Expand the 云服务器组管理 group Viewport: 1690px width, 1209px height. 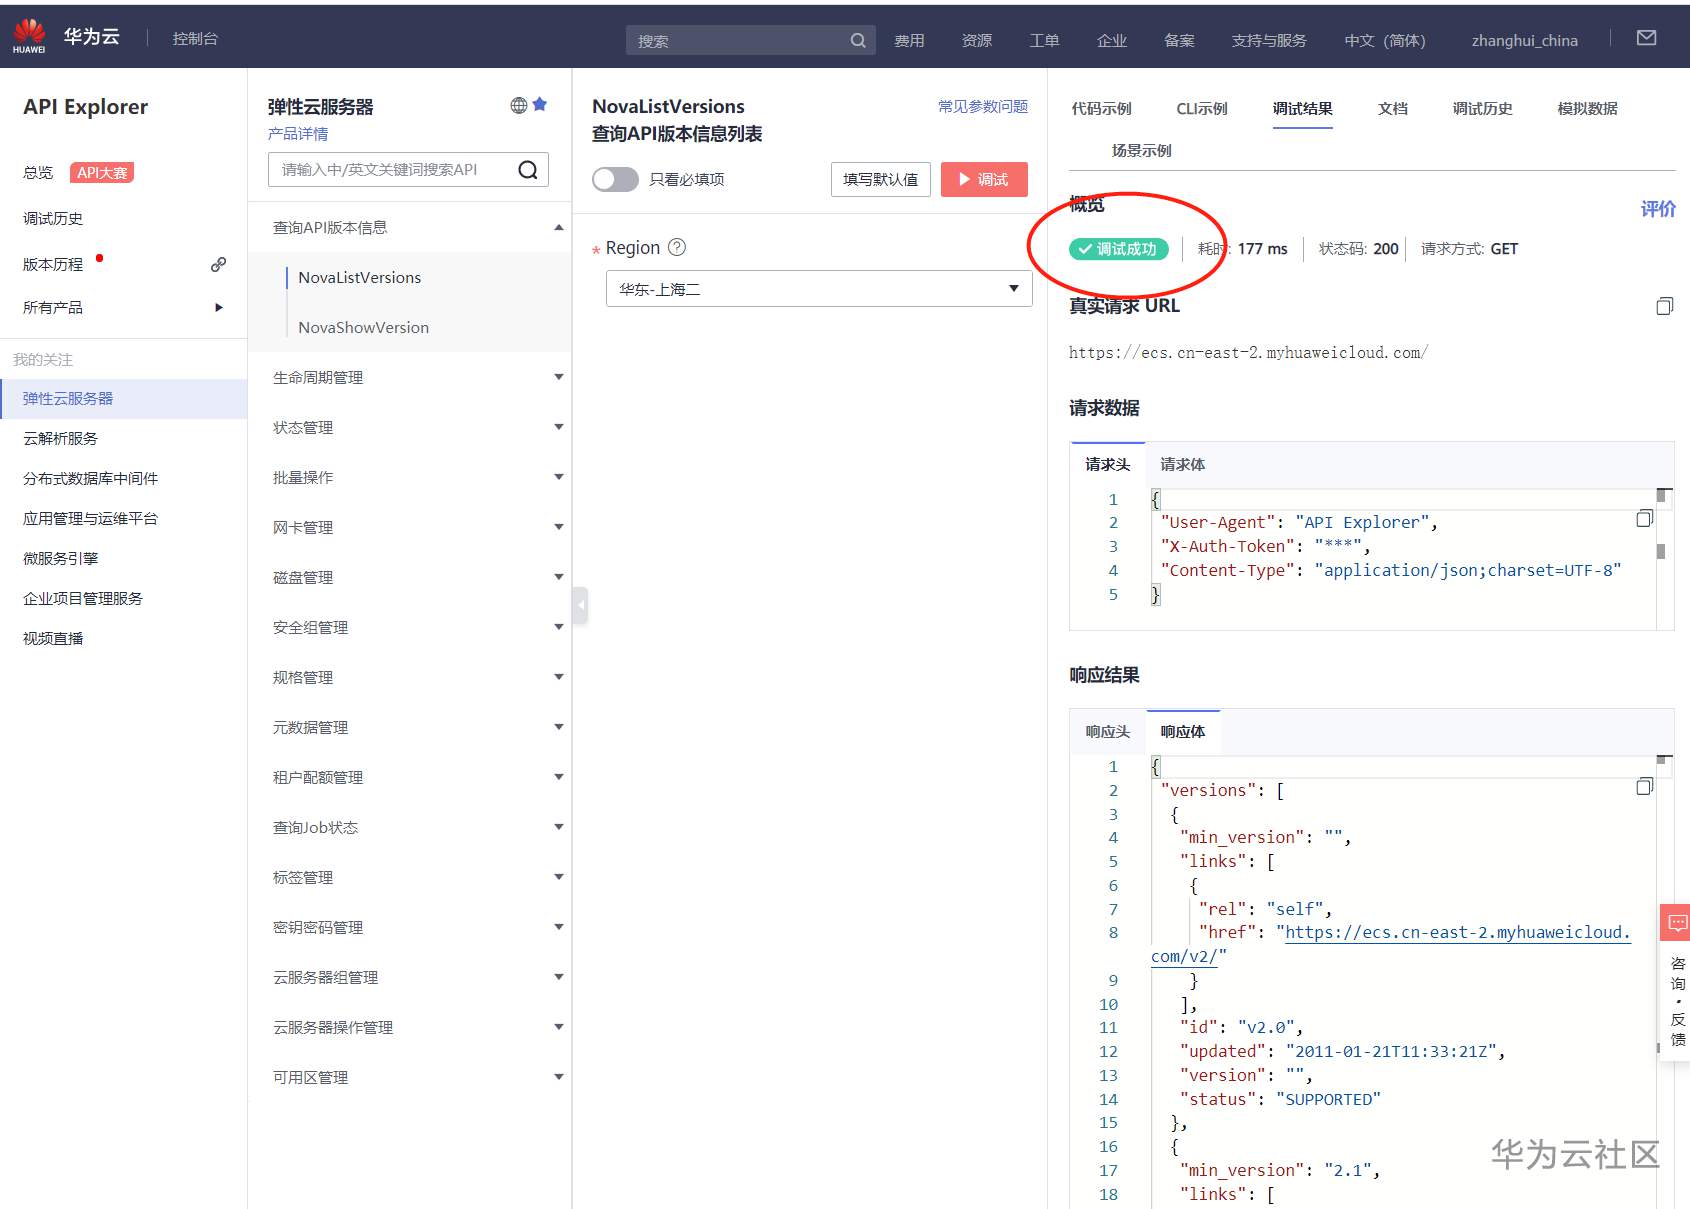coord(559,977)
